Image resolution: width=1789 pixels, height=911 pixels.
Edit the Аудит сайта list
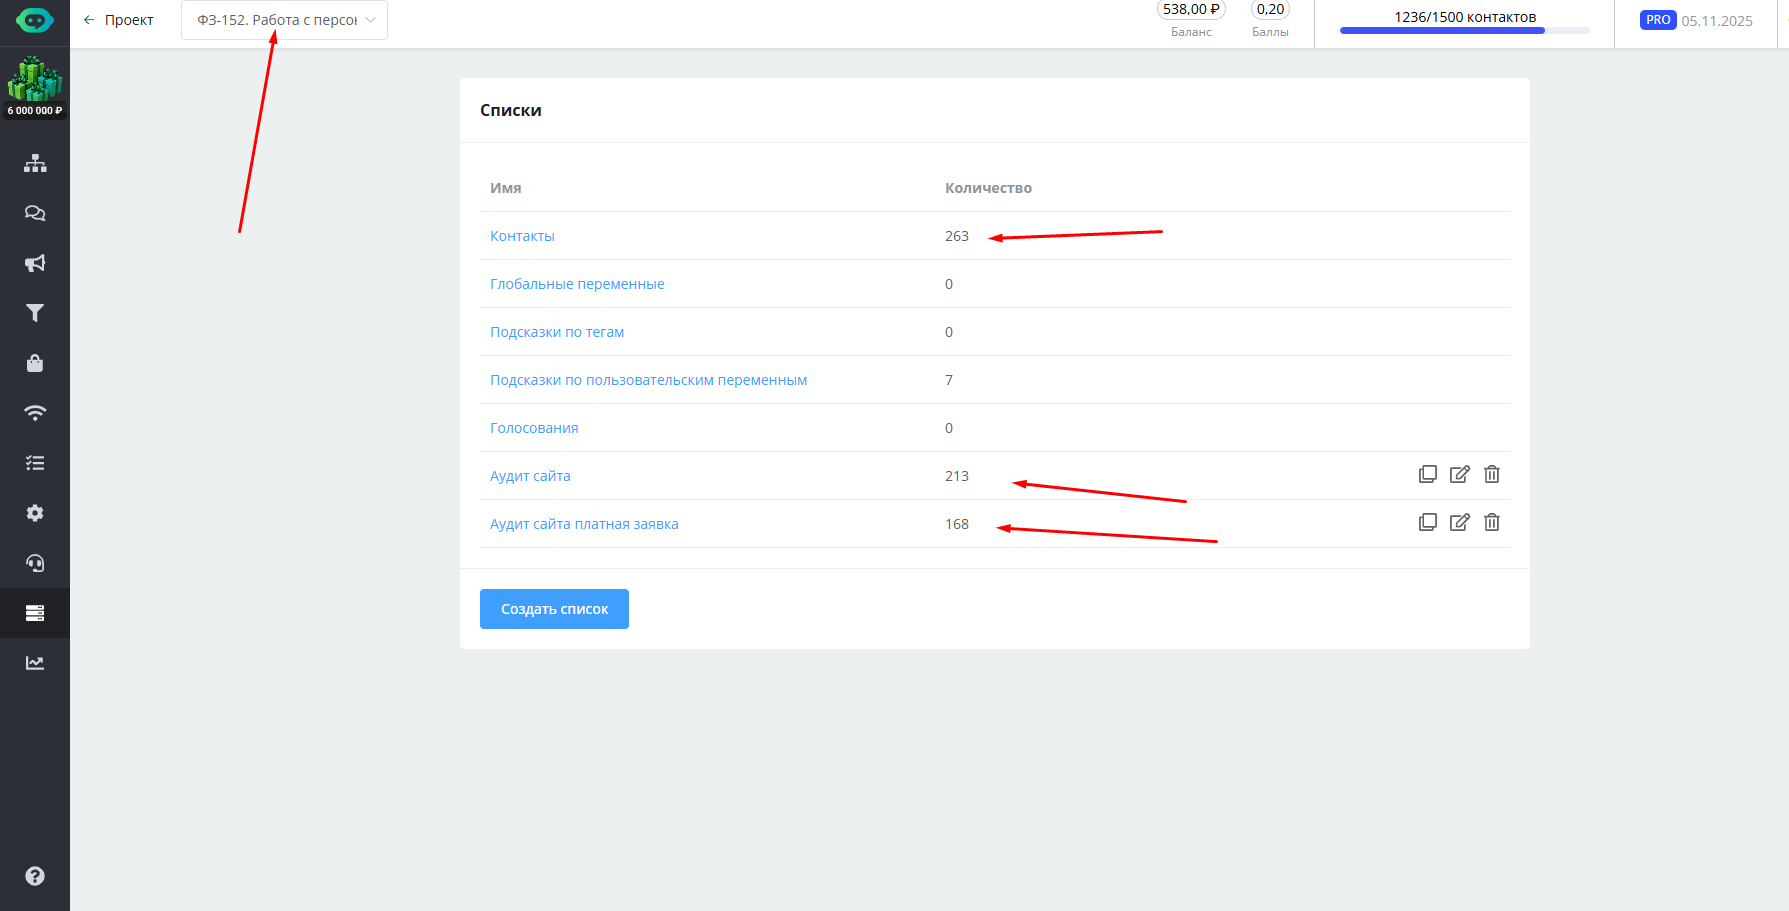pos(1460,474)
